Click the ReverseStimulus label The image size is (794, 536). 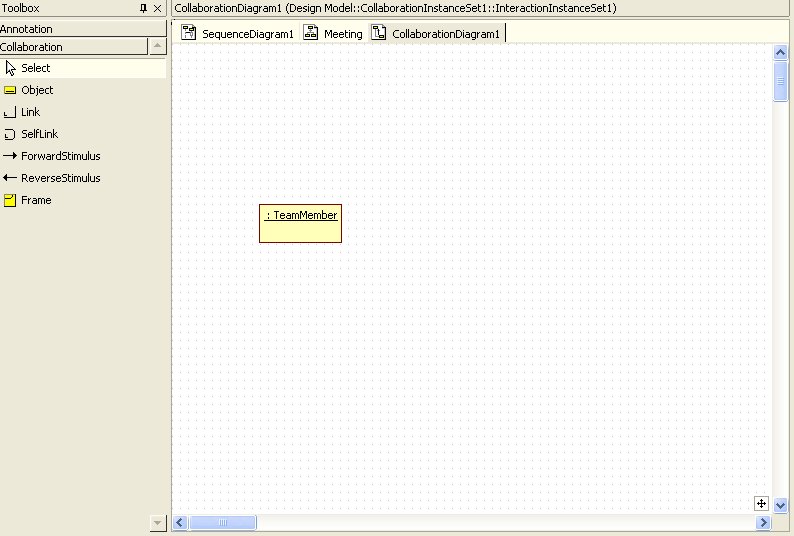tap(61, 178)
